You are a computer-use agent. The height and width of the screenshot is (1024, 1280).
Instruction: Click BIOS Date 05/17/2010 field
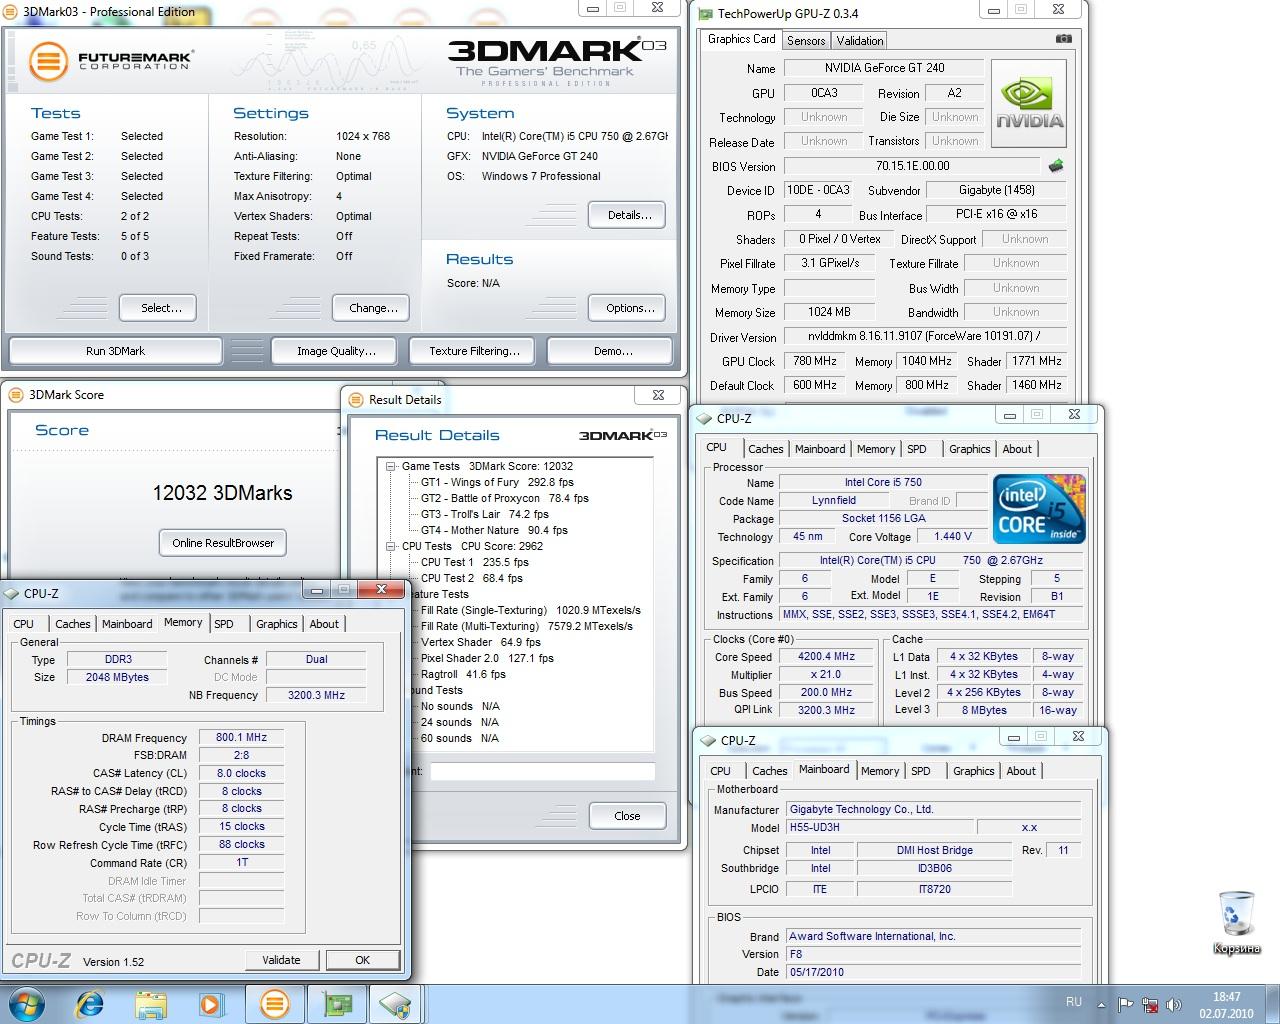[x=933, y=972]
